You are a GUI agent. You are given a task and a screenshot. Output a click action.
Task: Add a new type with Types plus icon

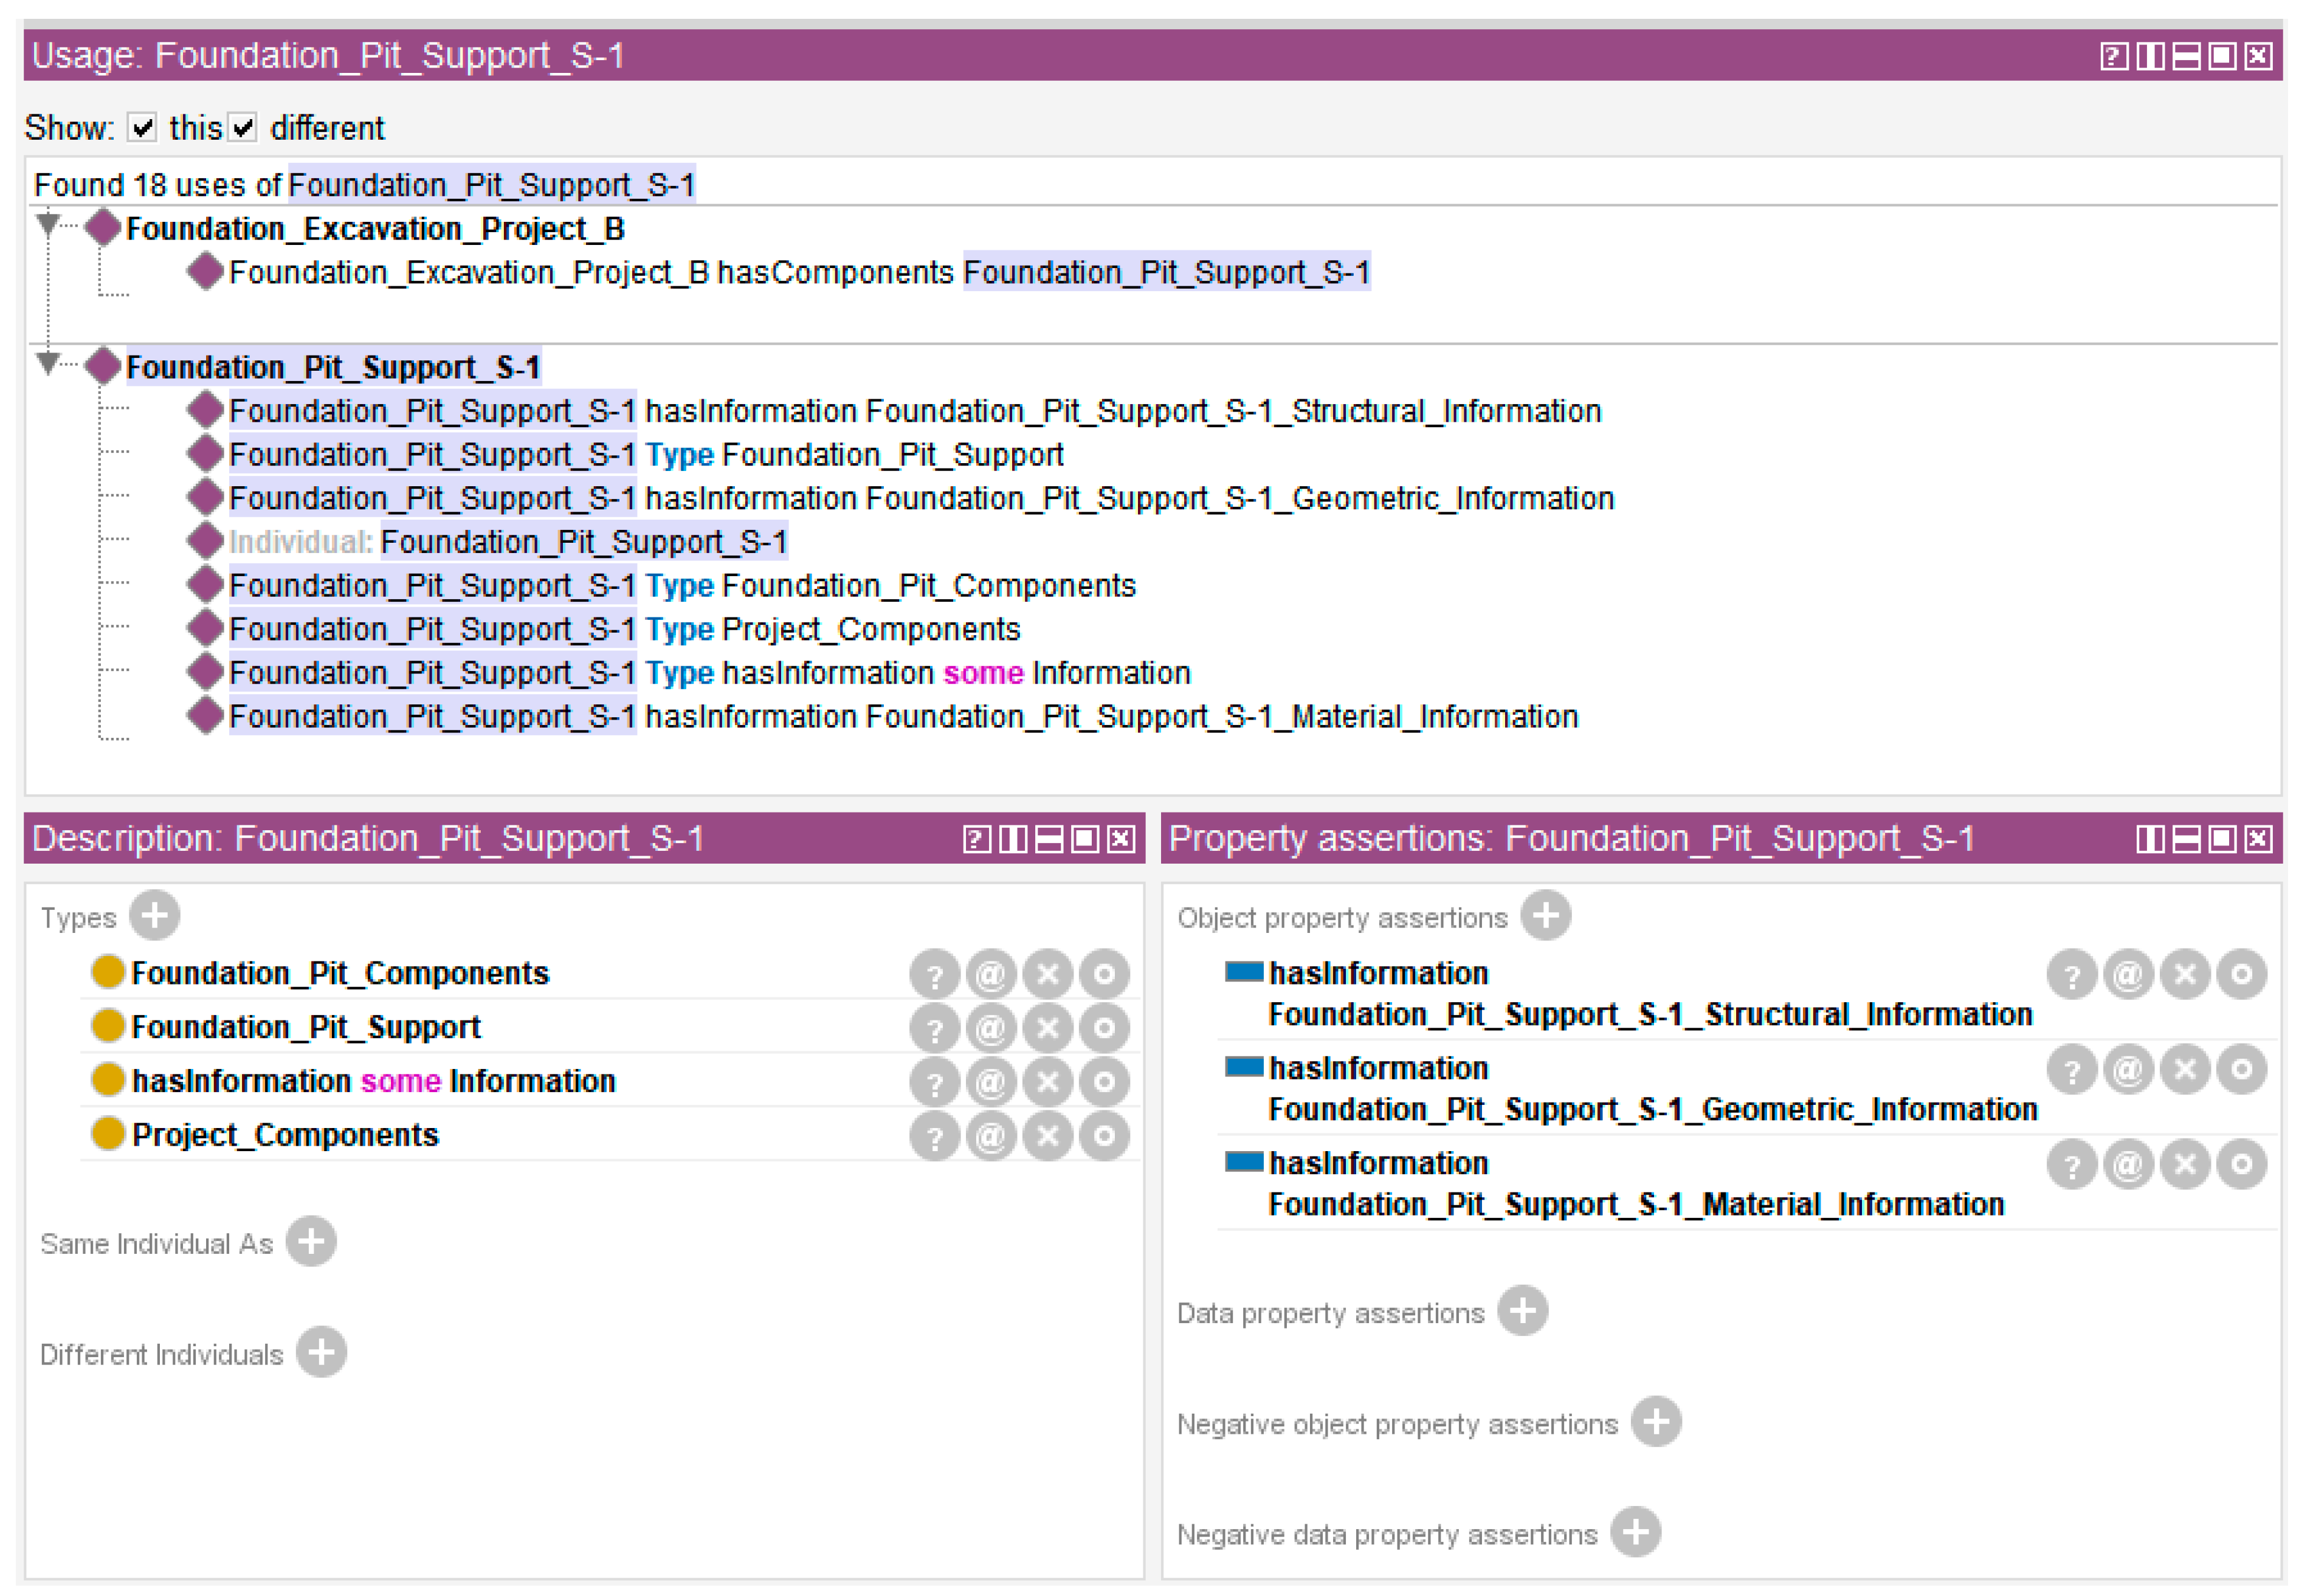154,916
